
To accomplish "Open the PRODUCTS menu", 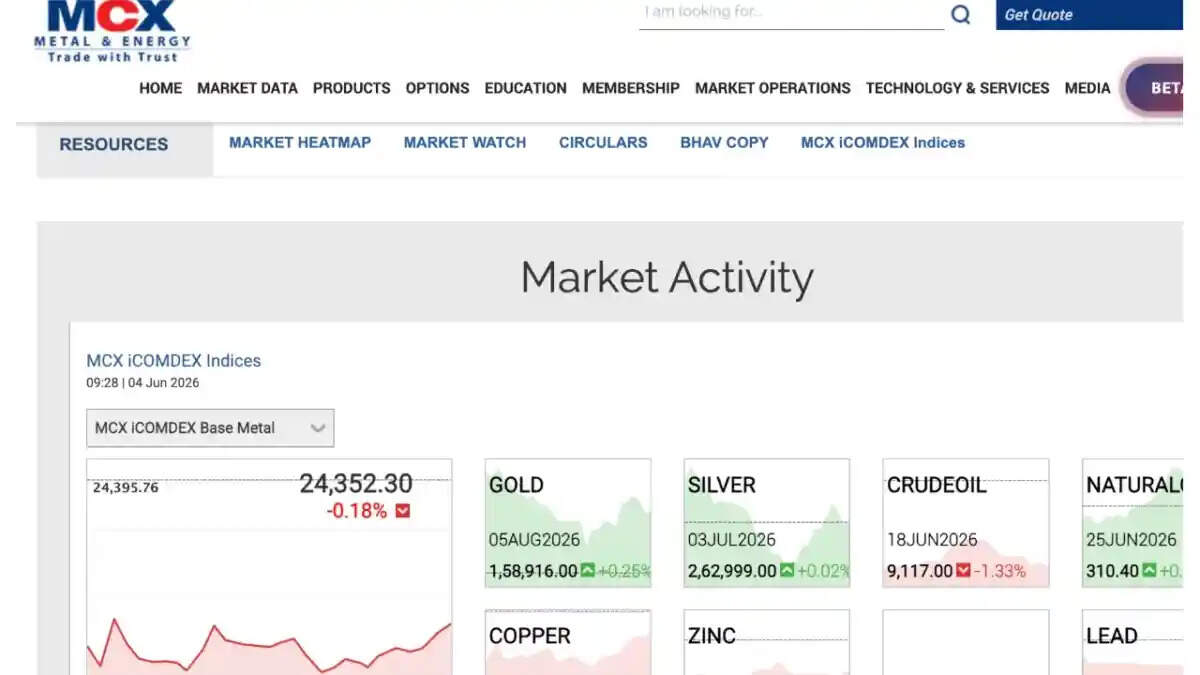I will (351, 88).
